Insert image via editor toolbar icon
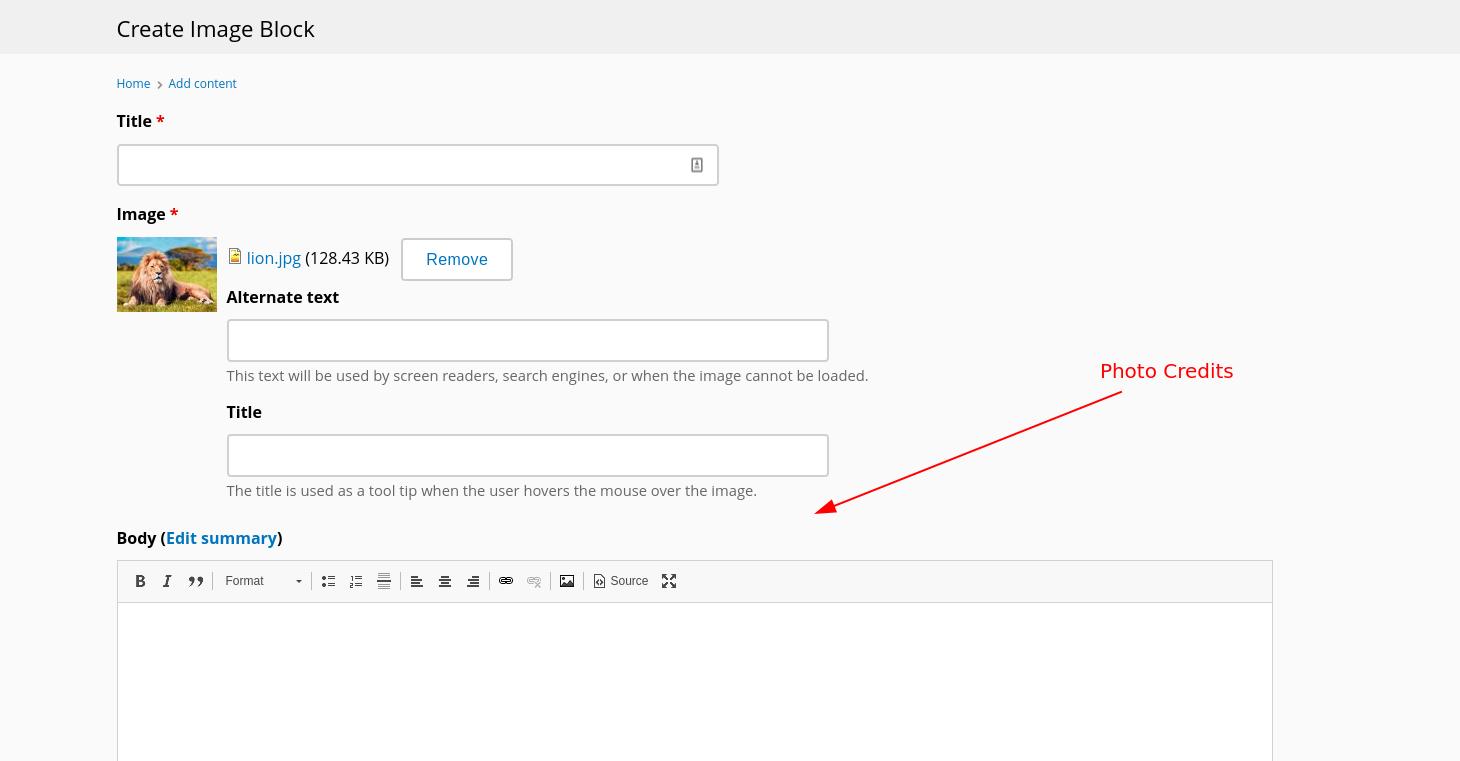Screen dimensions: 1460x761 click(x=567, y=581)
